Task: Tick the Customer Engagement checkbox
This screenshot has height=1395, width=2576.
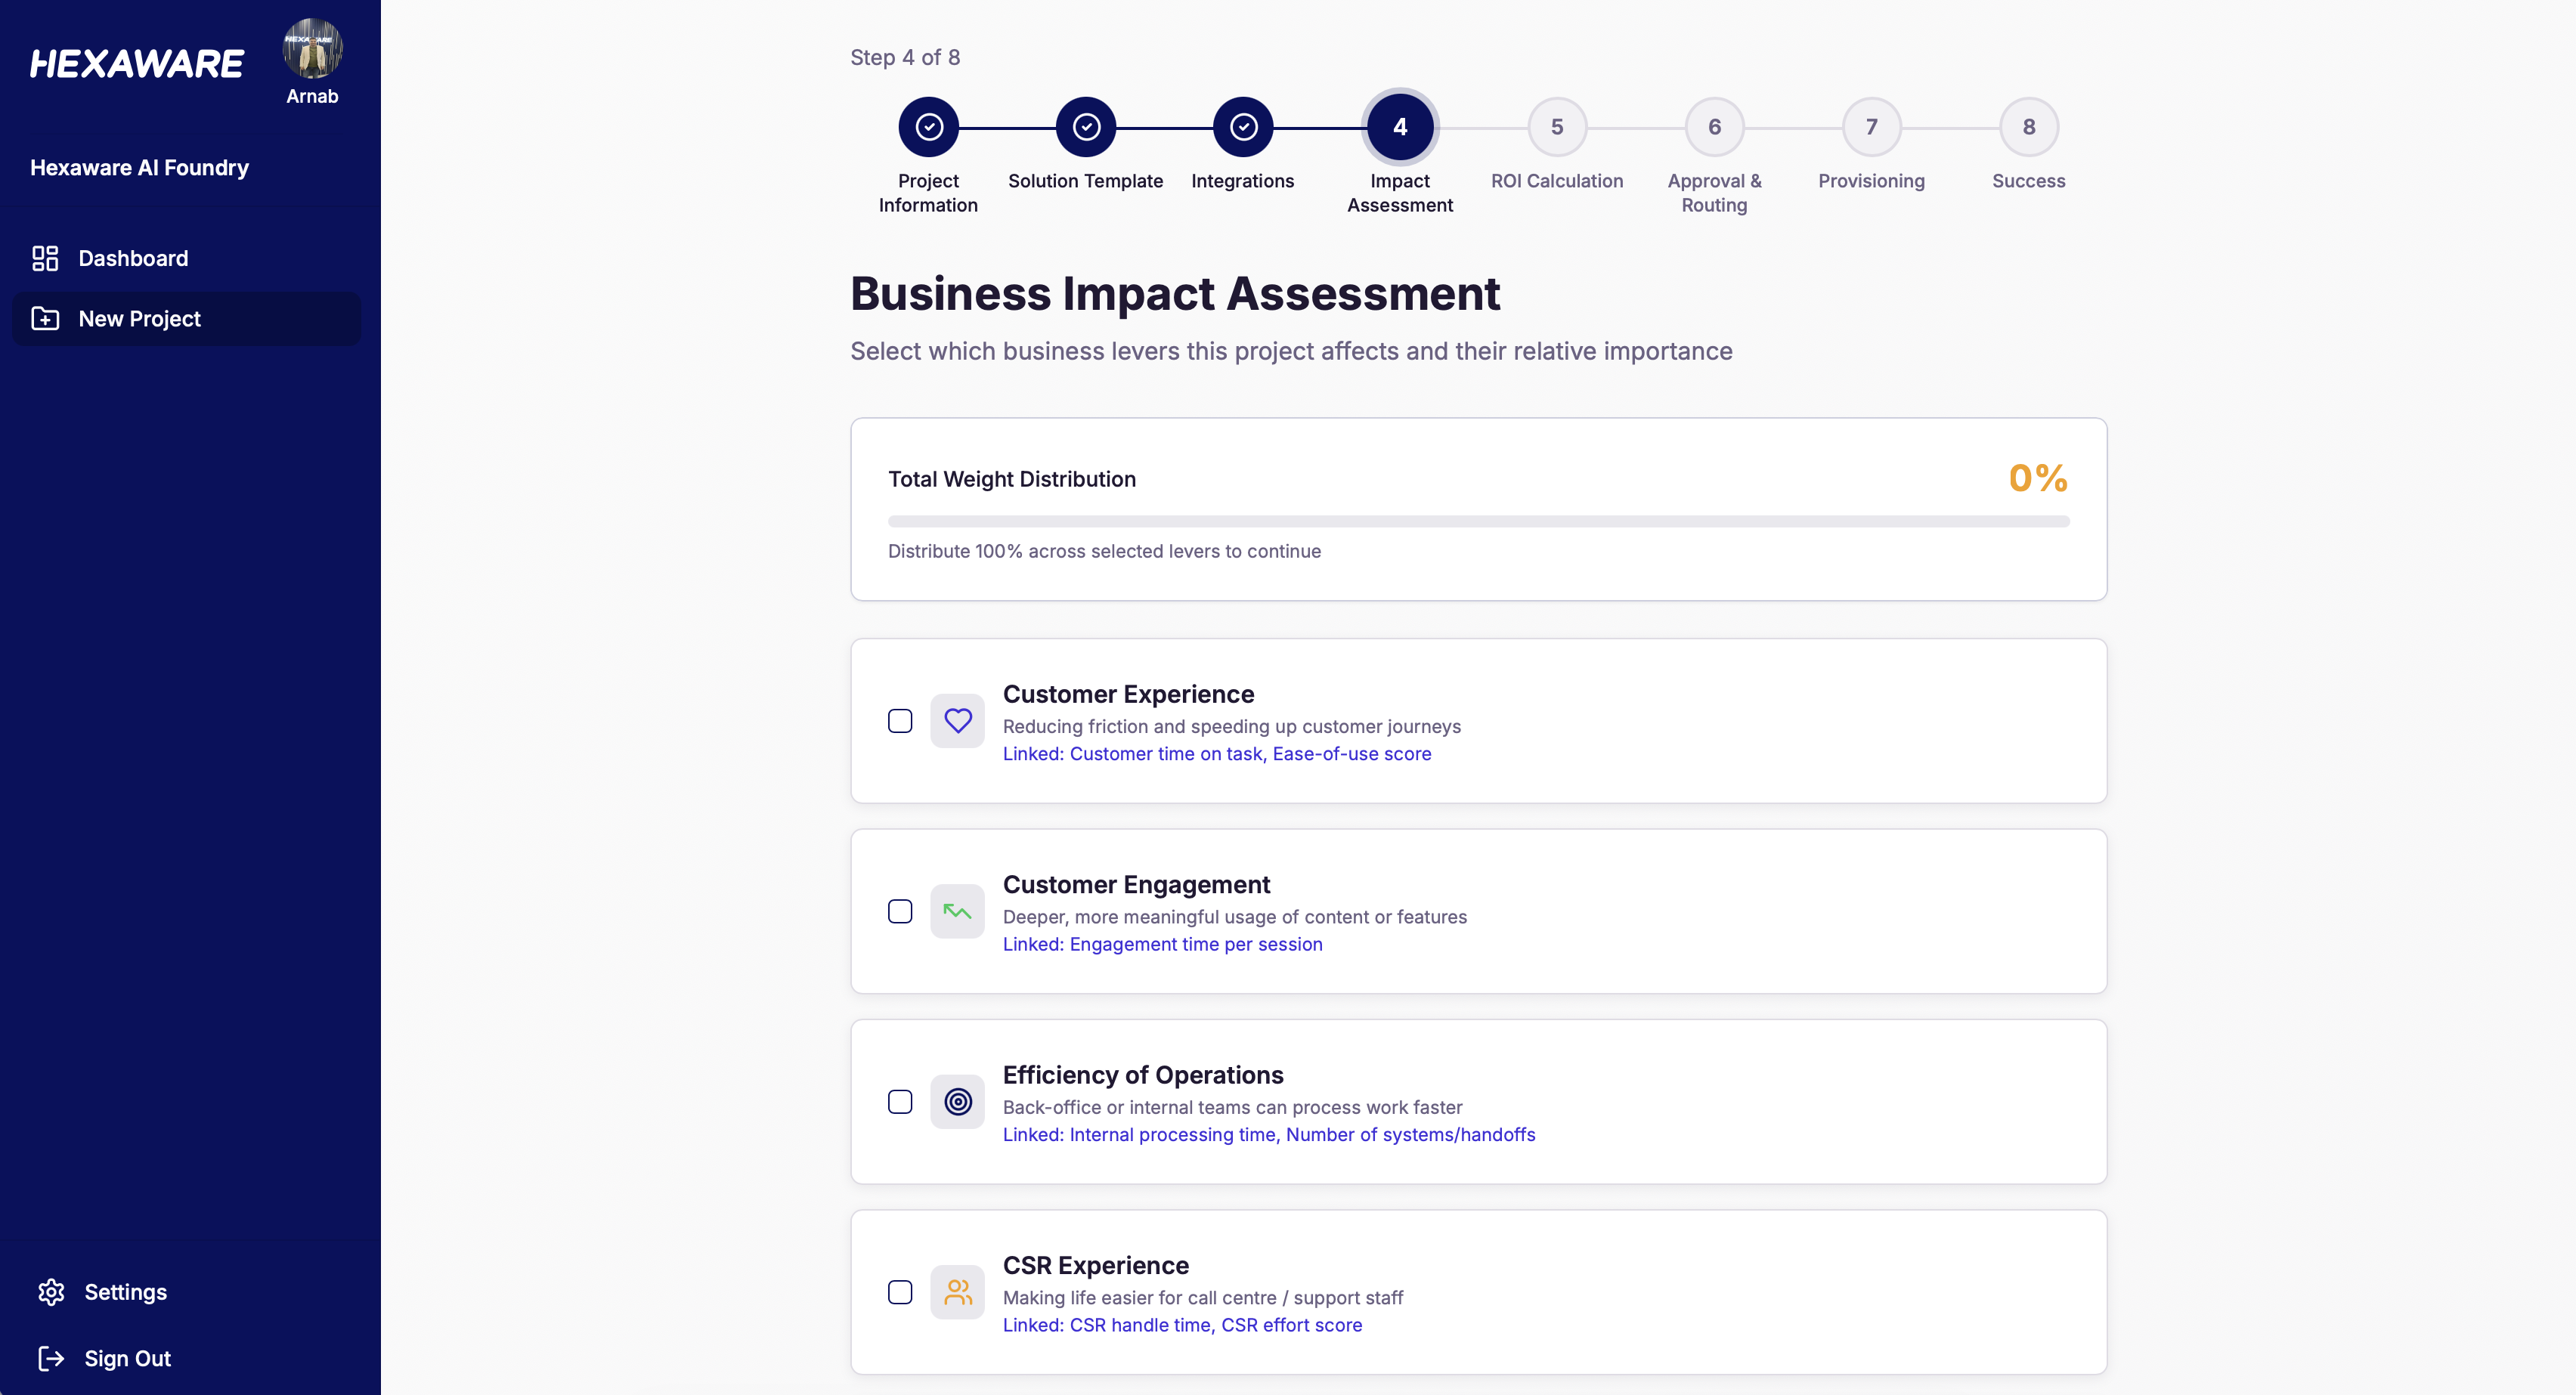Action: tap(900, 911)
